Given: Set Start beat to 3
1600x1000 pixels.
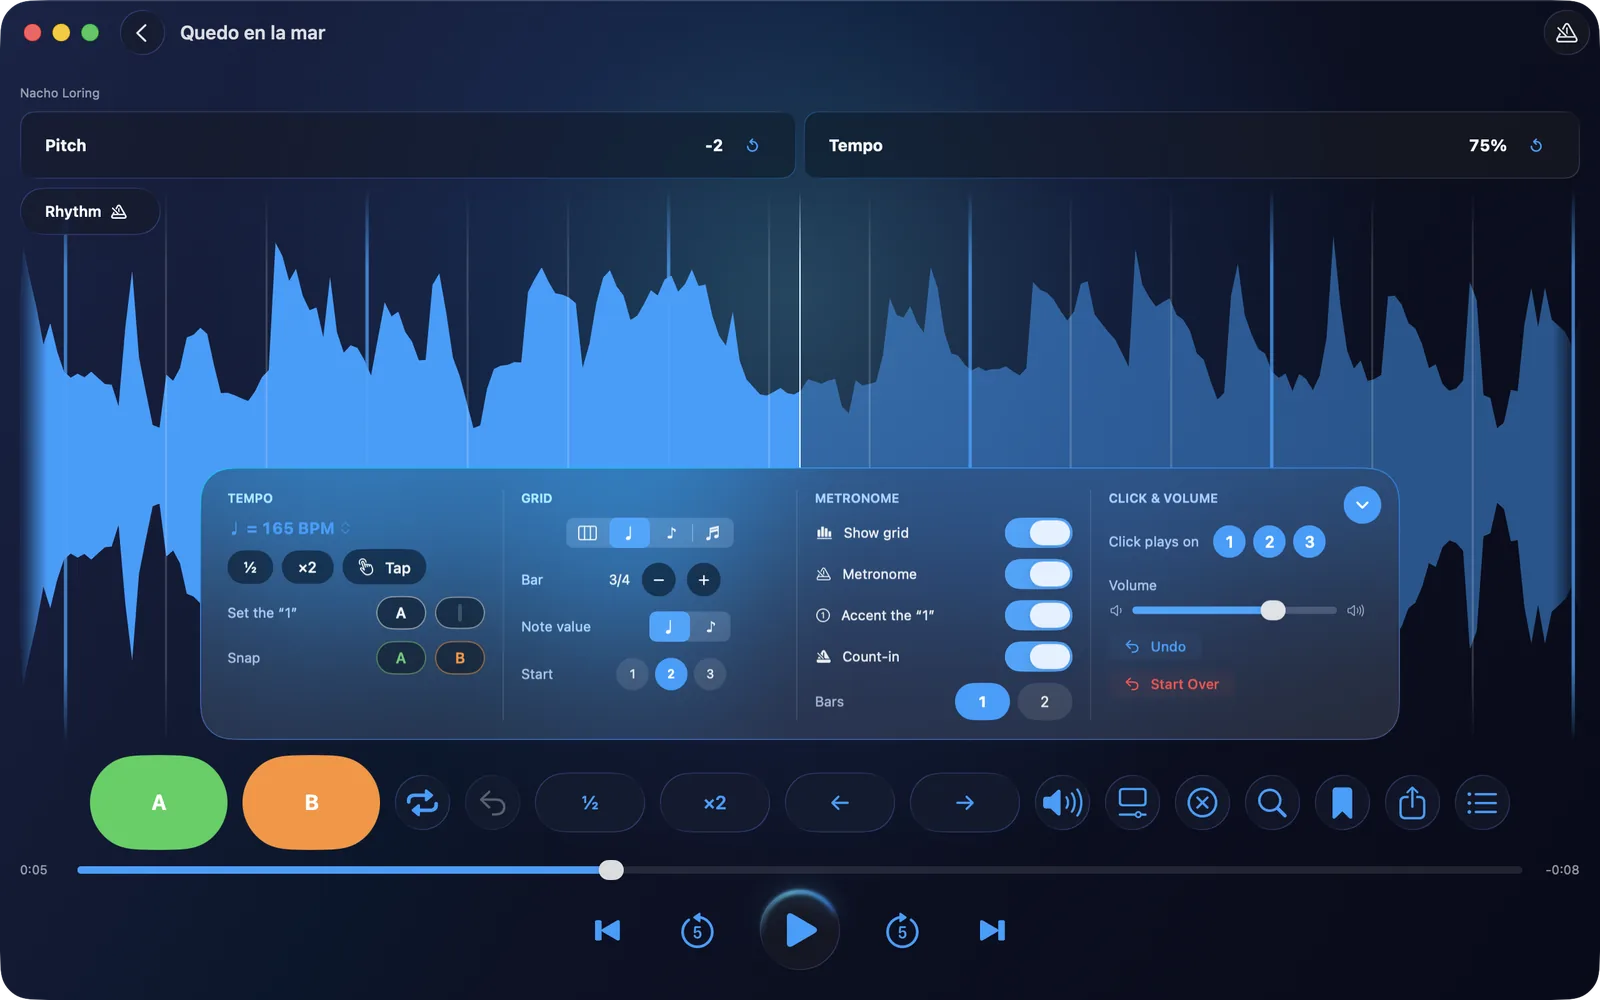Looking at the screenshot, I should point(710,674).
